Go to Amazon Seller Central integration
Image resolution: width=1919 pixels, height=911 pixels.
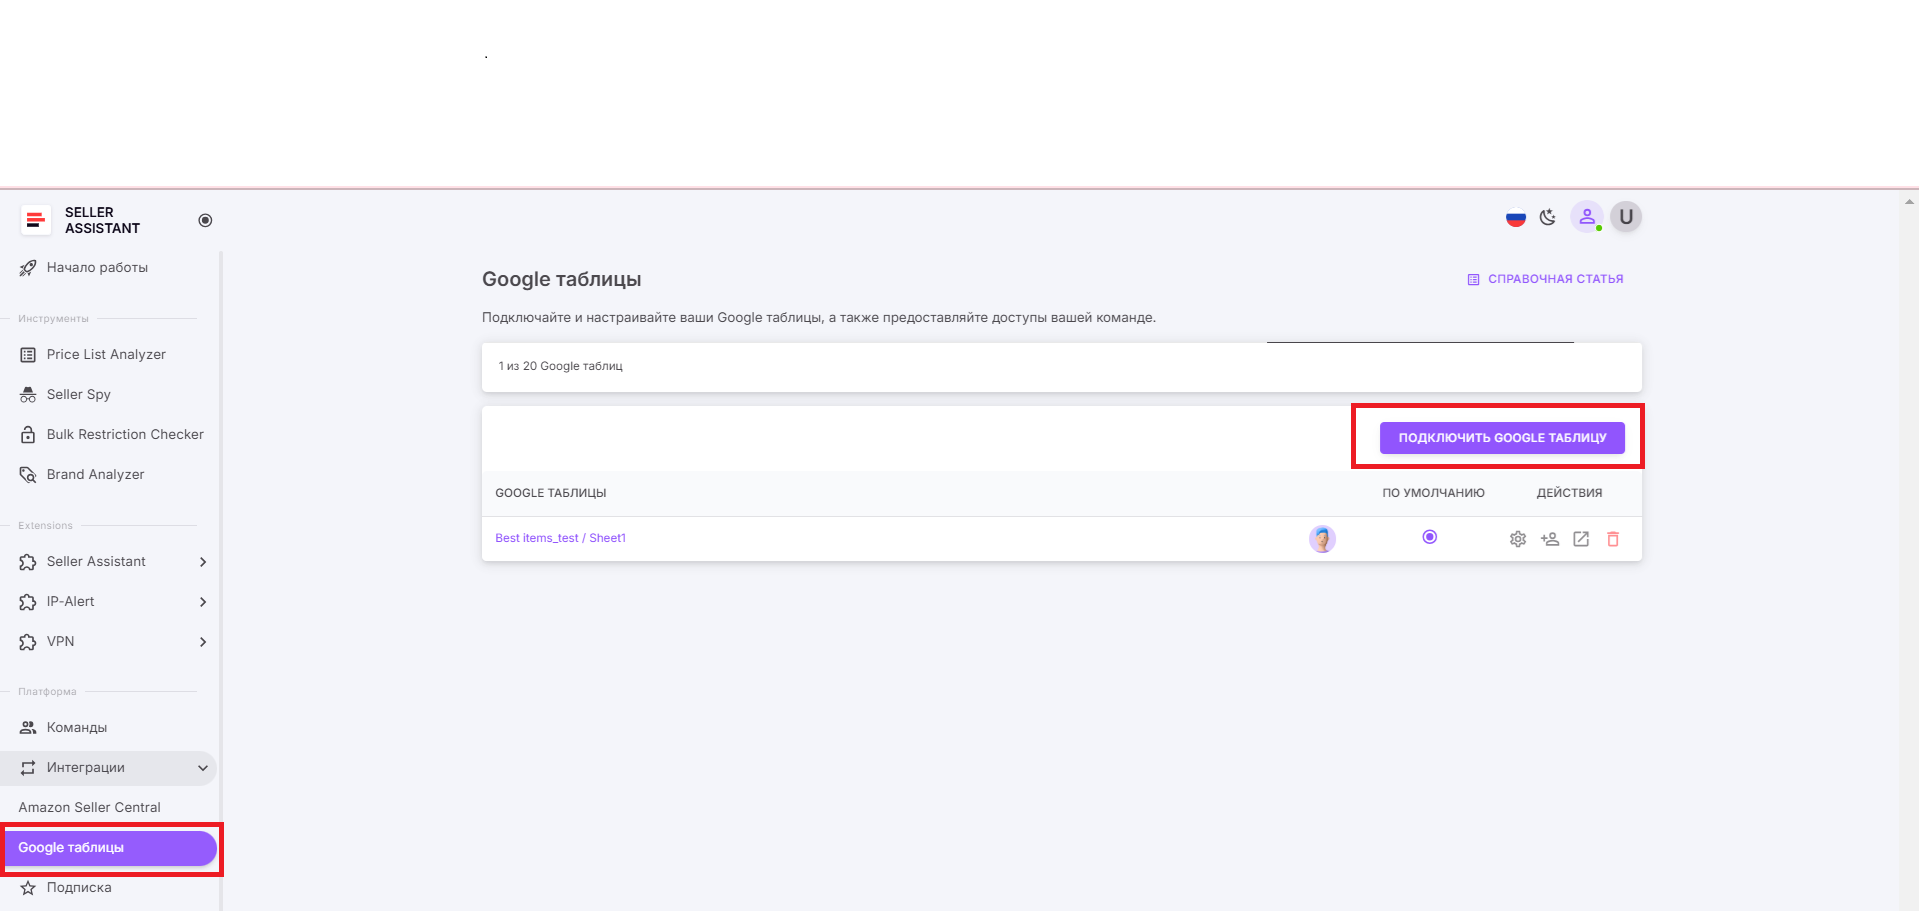89,808
